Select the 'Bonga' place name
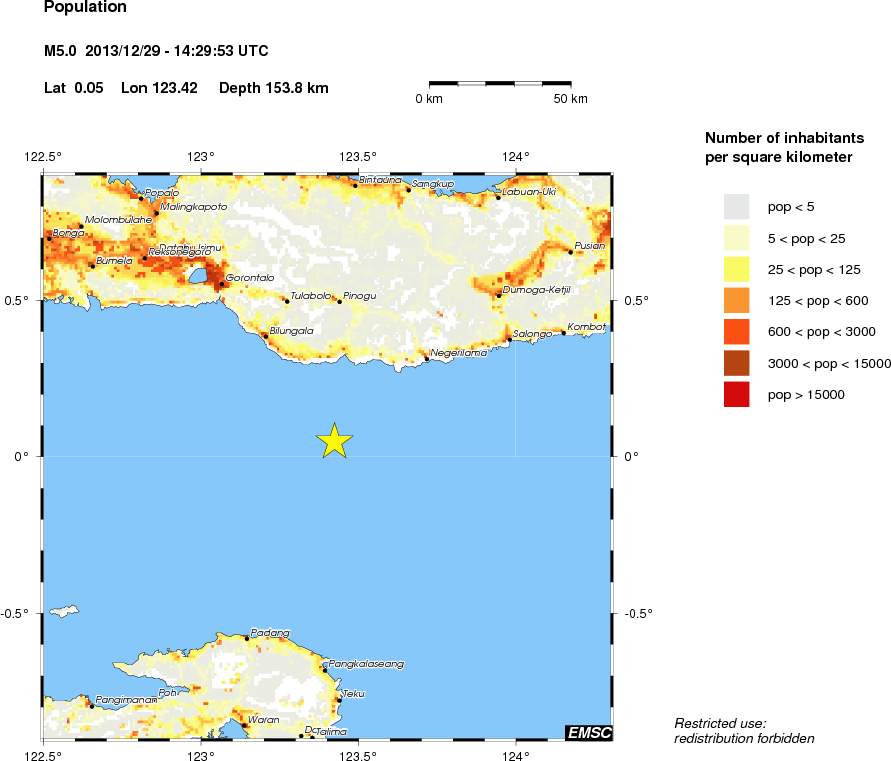 (x=68, y=233)
